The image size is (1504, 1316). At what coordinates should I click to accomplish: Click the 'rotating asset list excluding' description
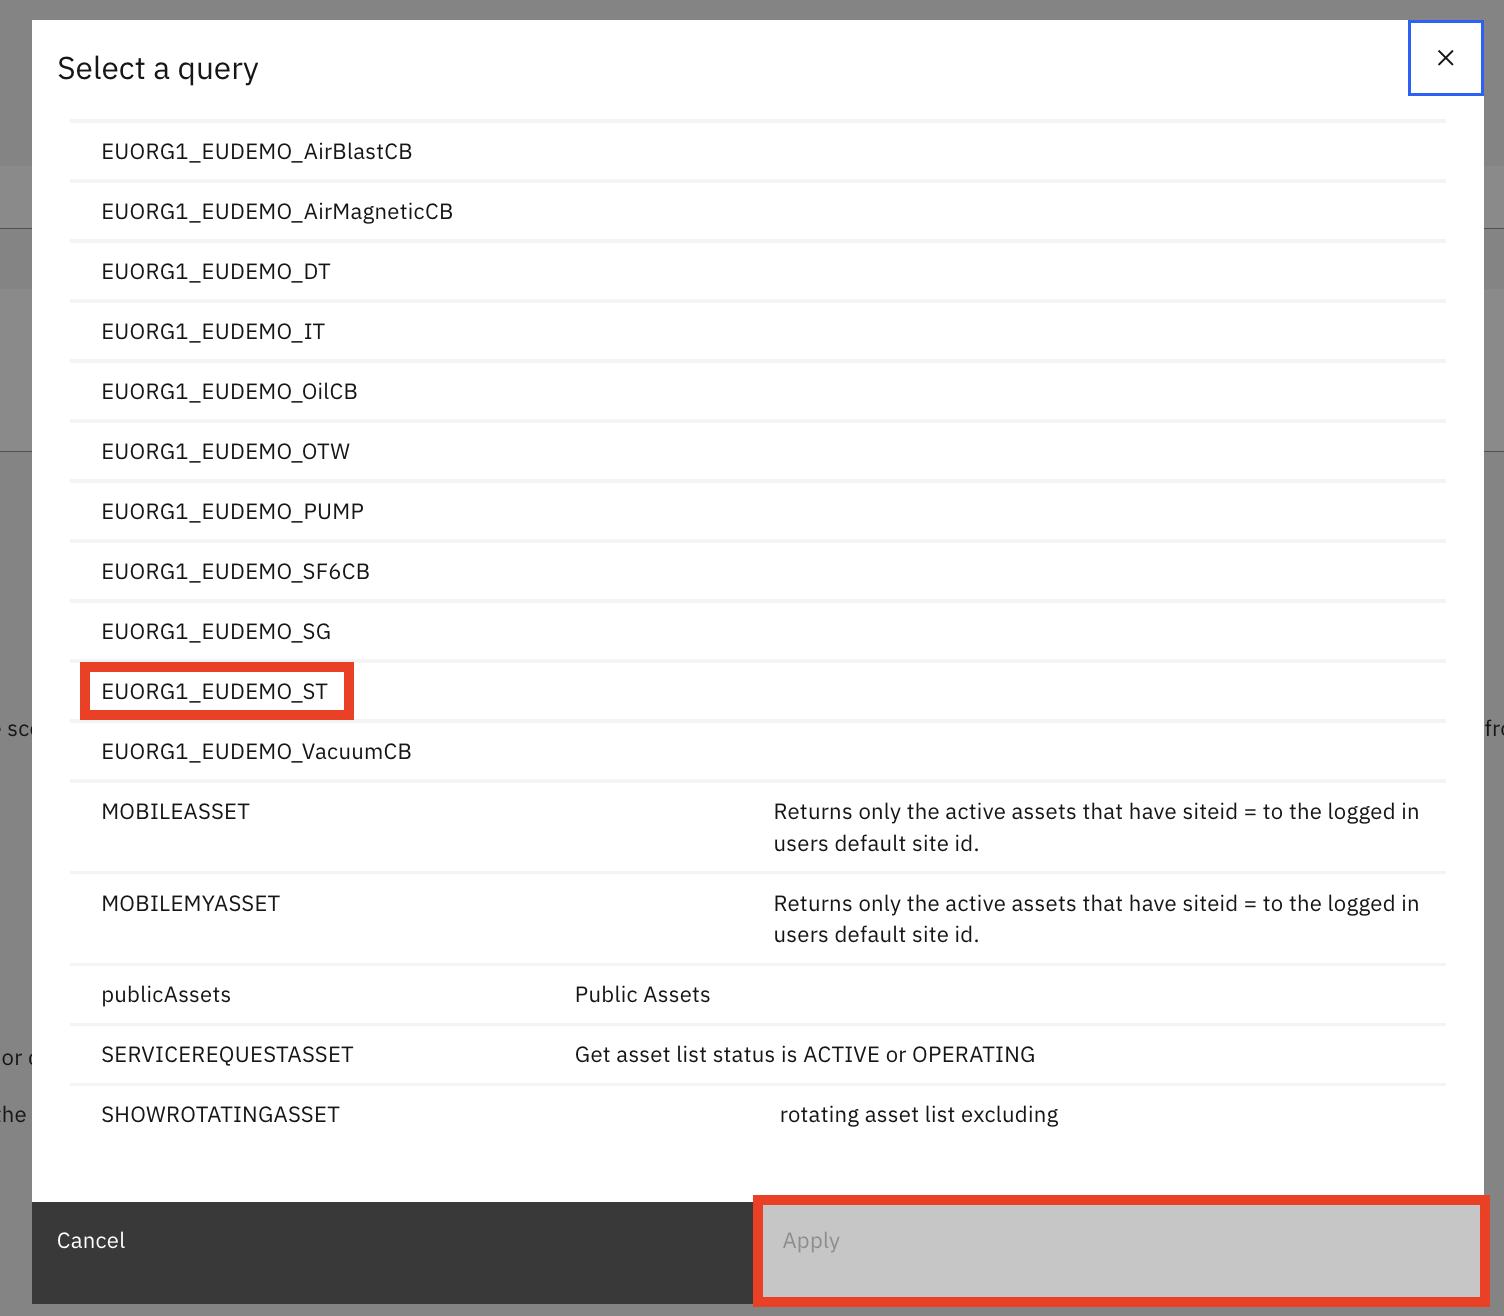919,1114
